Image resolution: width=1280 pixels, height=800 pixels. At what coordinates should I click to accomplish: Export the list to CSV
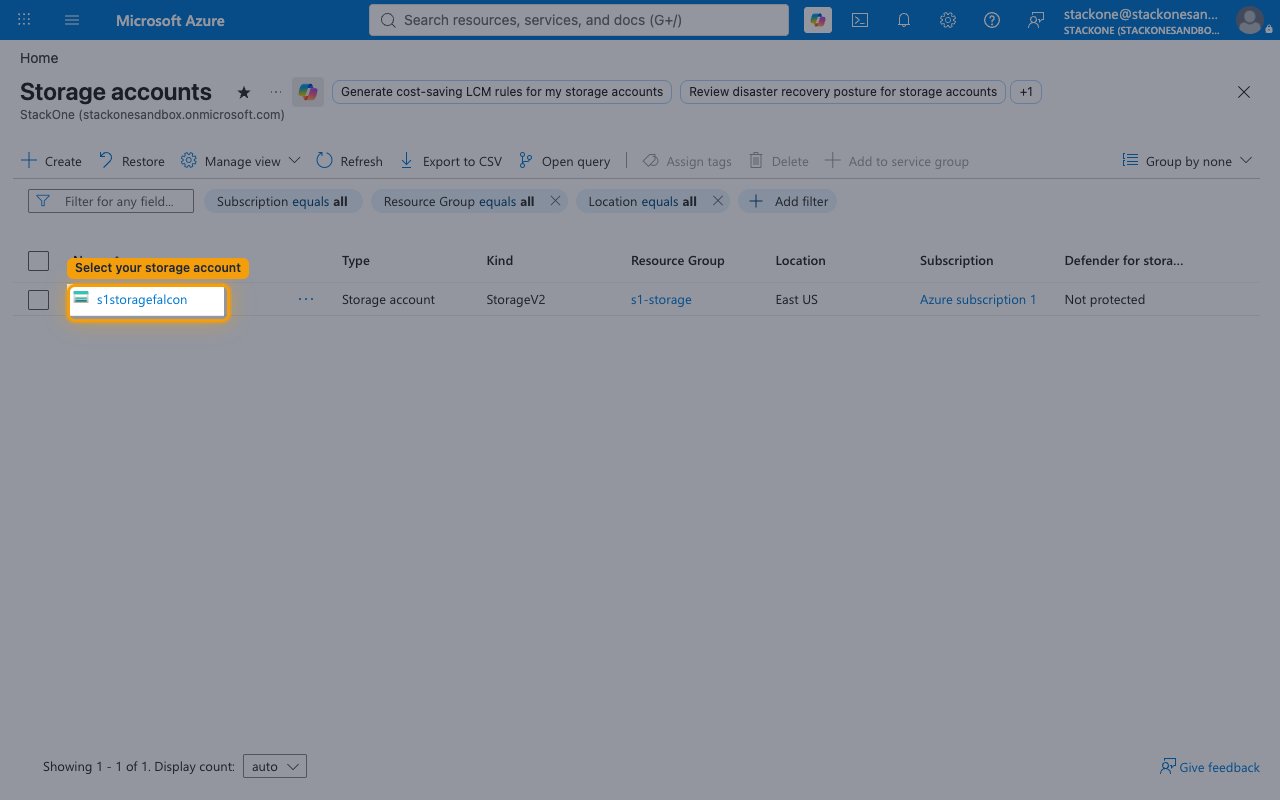pos(450,161)
